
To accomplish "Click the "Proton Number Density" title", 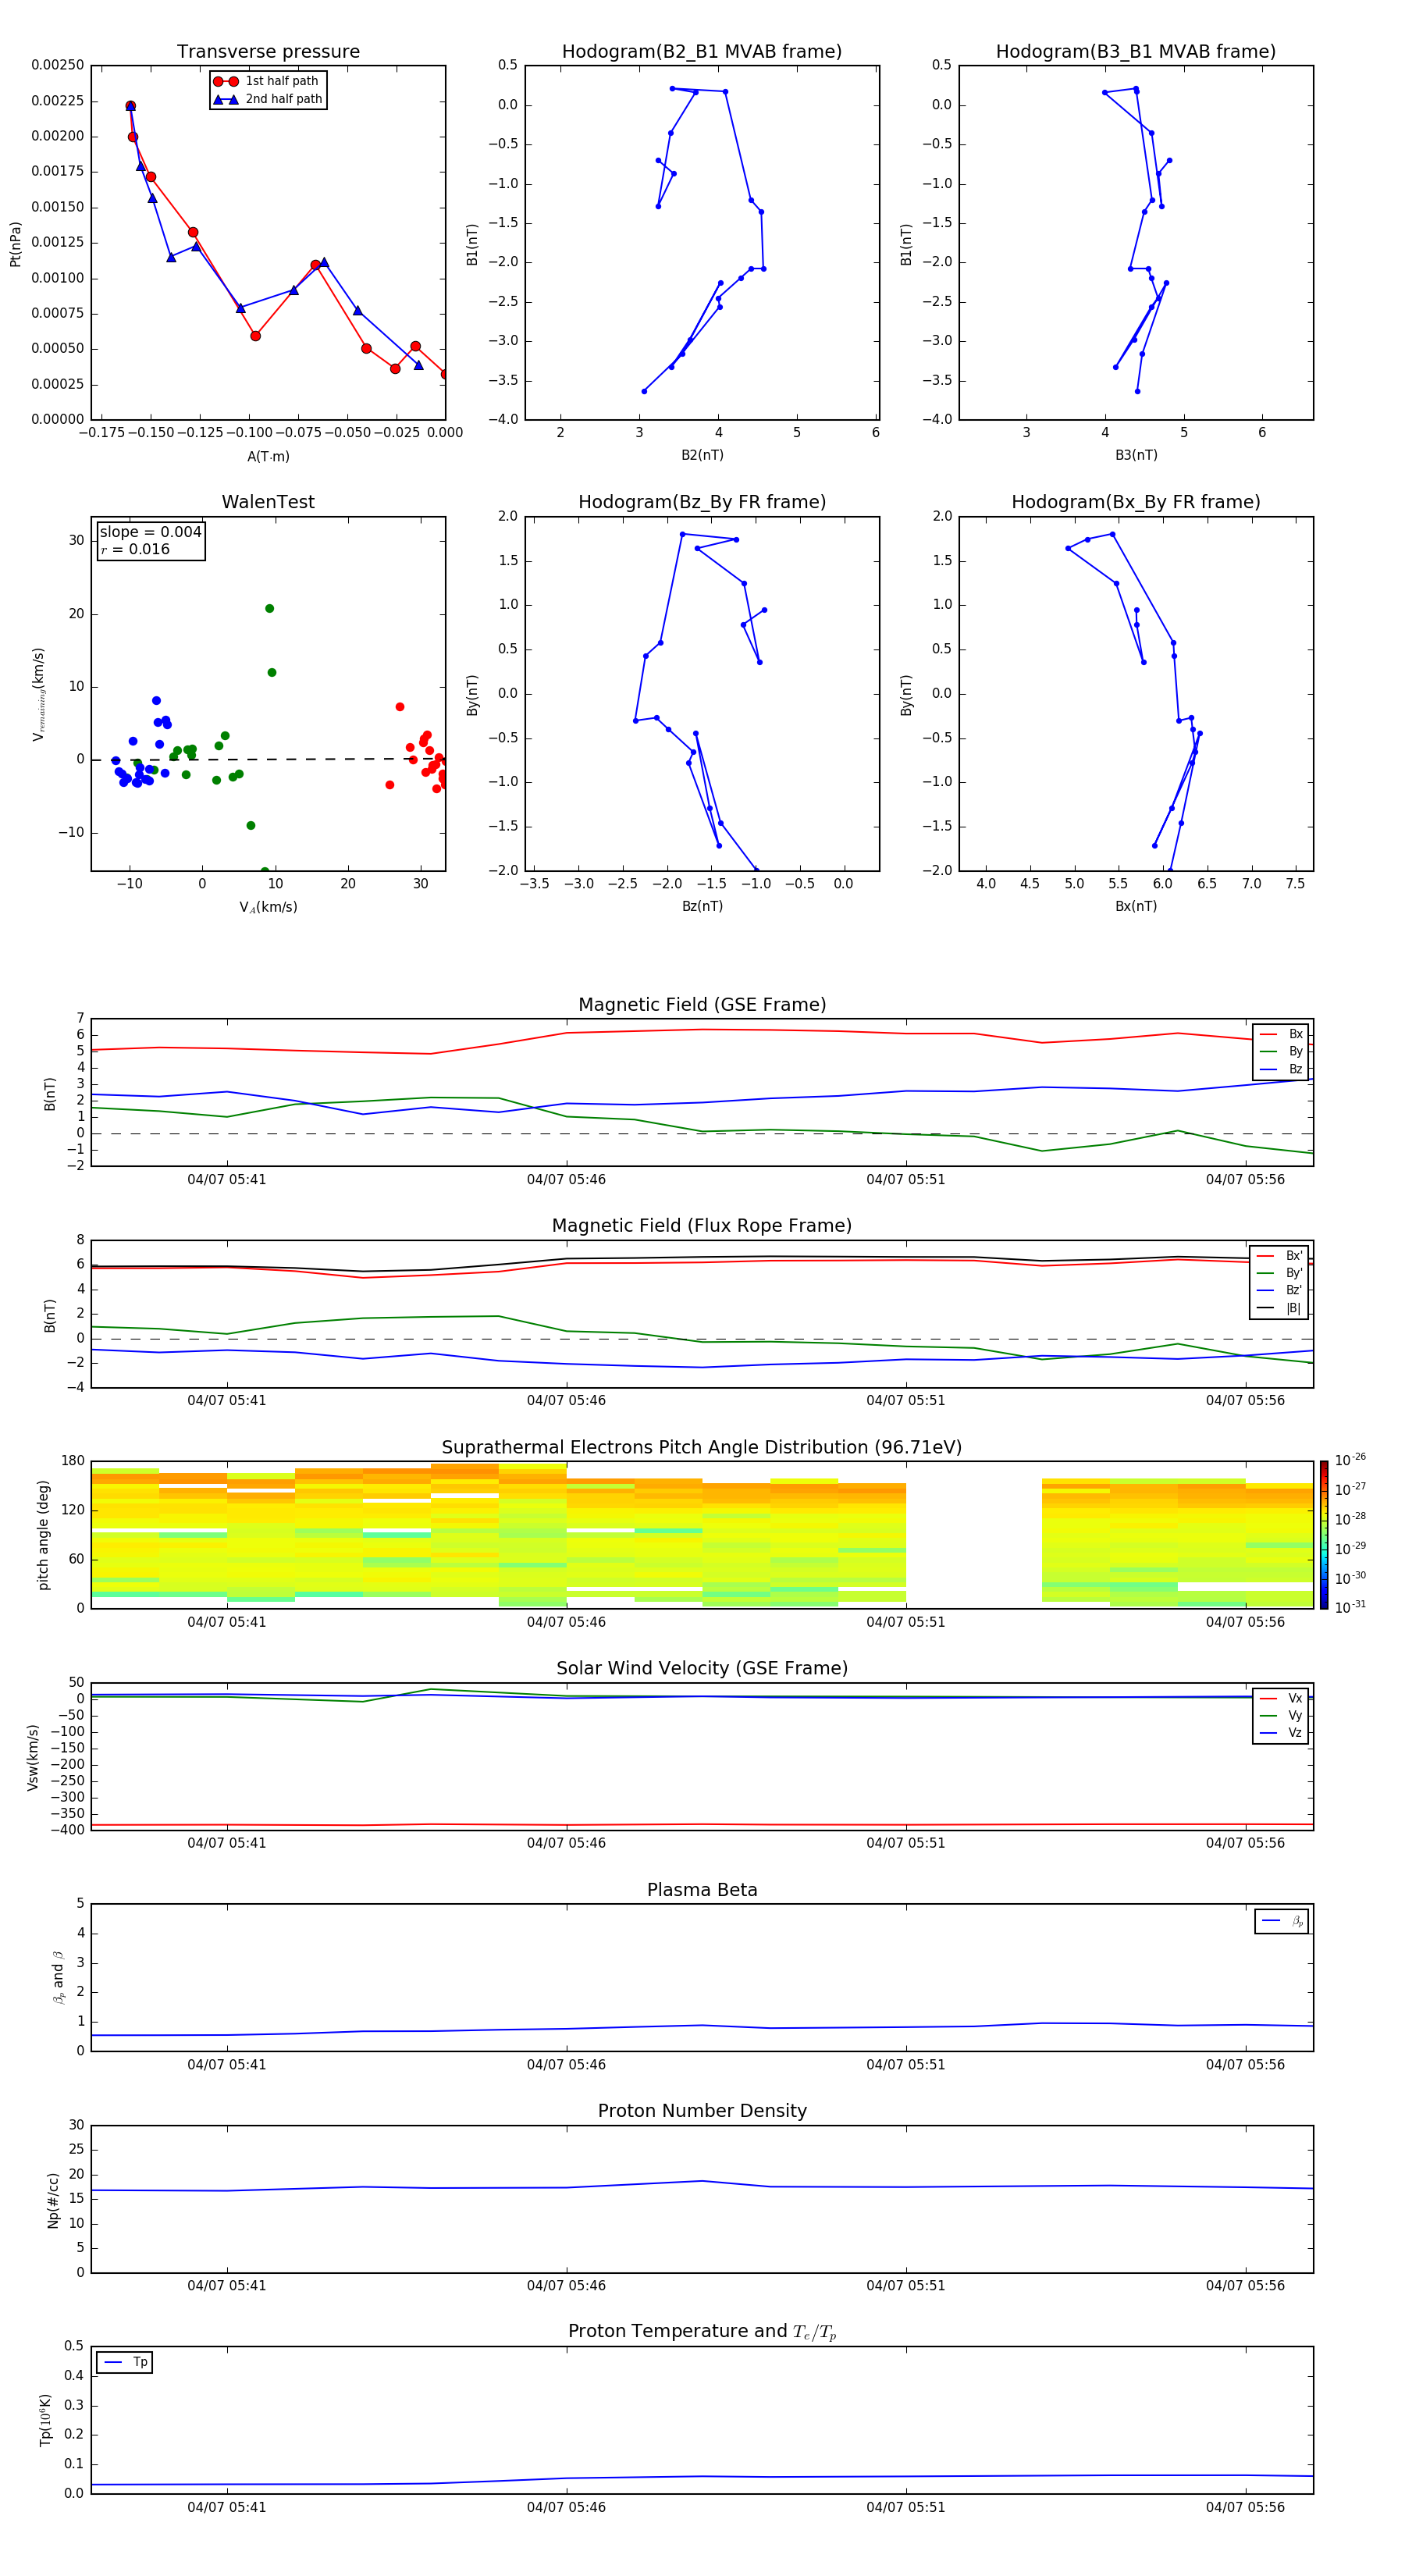I will [x=702, y=2111].
